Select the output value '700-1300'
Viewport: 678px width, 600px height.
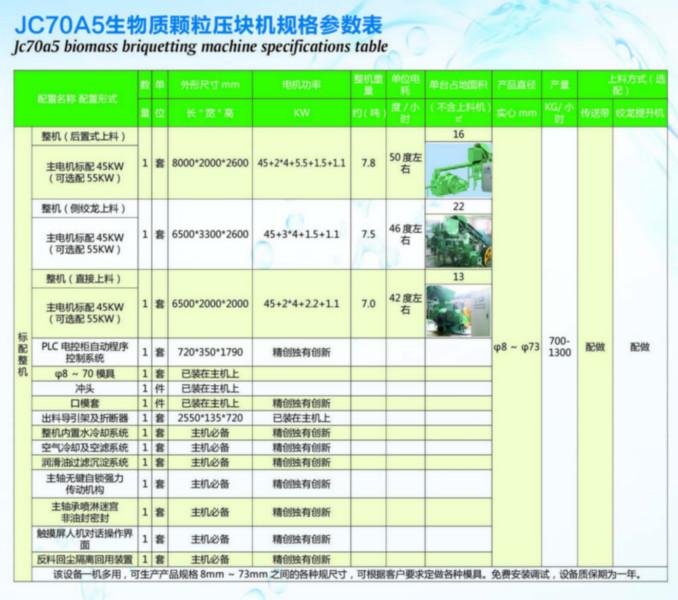click(560, 347)
